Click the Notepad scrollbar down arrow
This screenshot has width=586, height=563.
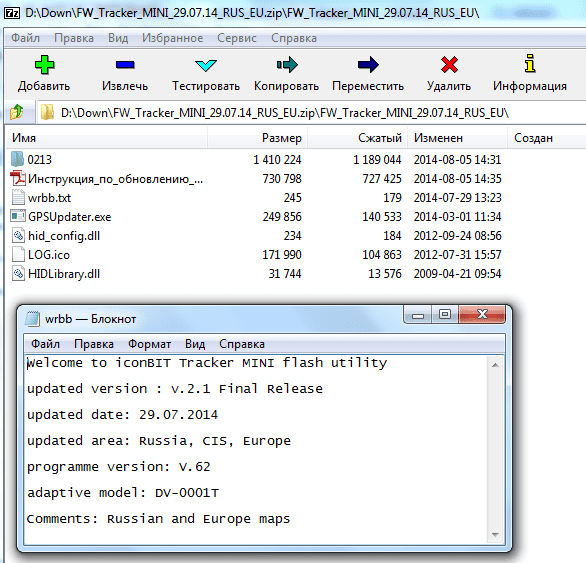[496, 535]
